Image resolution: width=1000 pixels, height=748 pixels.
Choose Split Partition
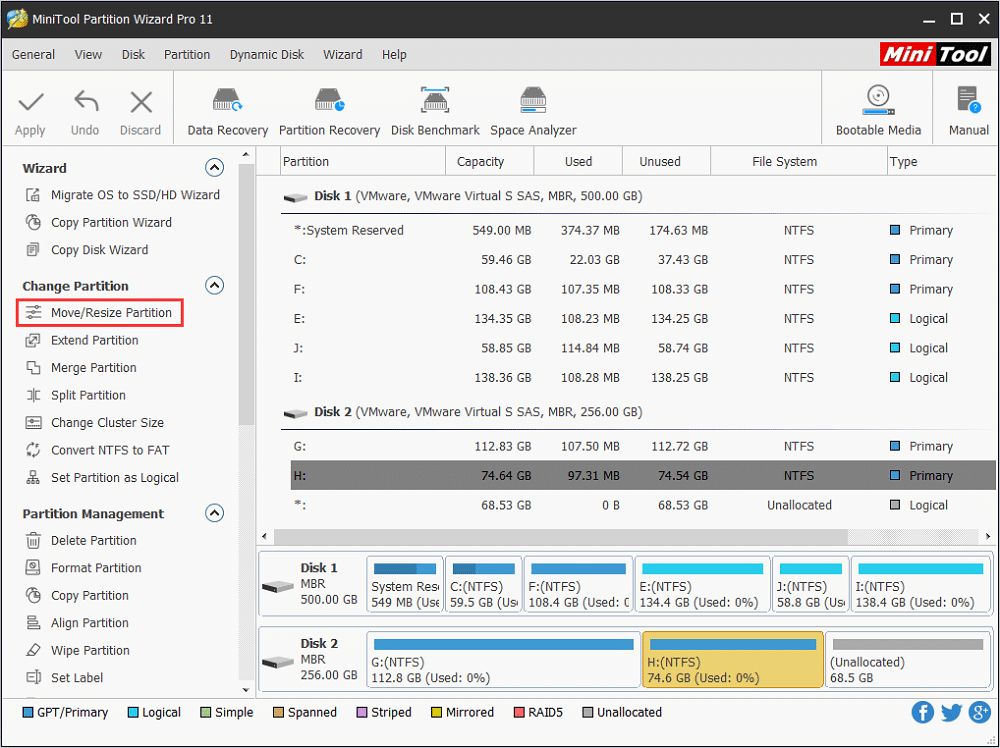tap(75, 395)
